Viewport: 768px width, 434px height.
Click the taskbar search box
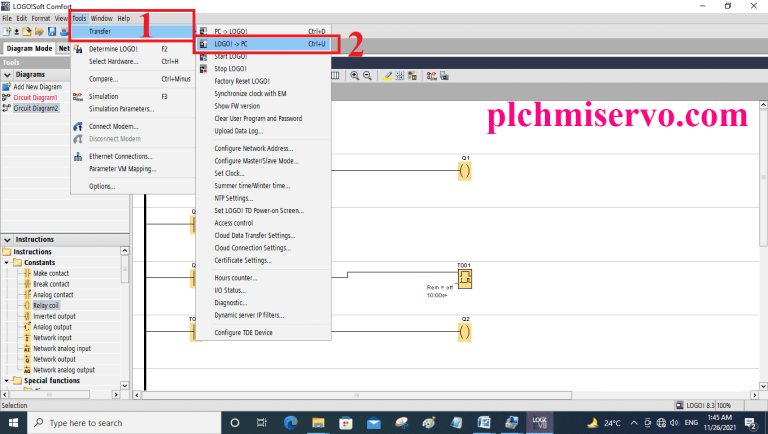(123, 423)
